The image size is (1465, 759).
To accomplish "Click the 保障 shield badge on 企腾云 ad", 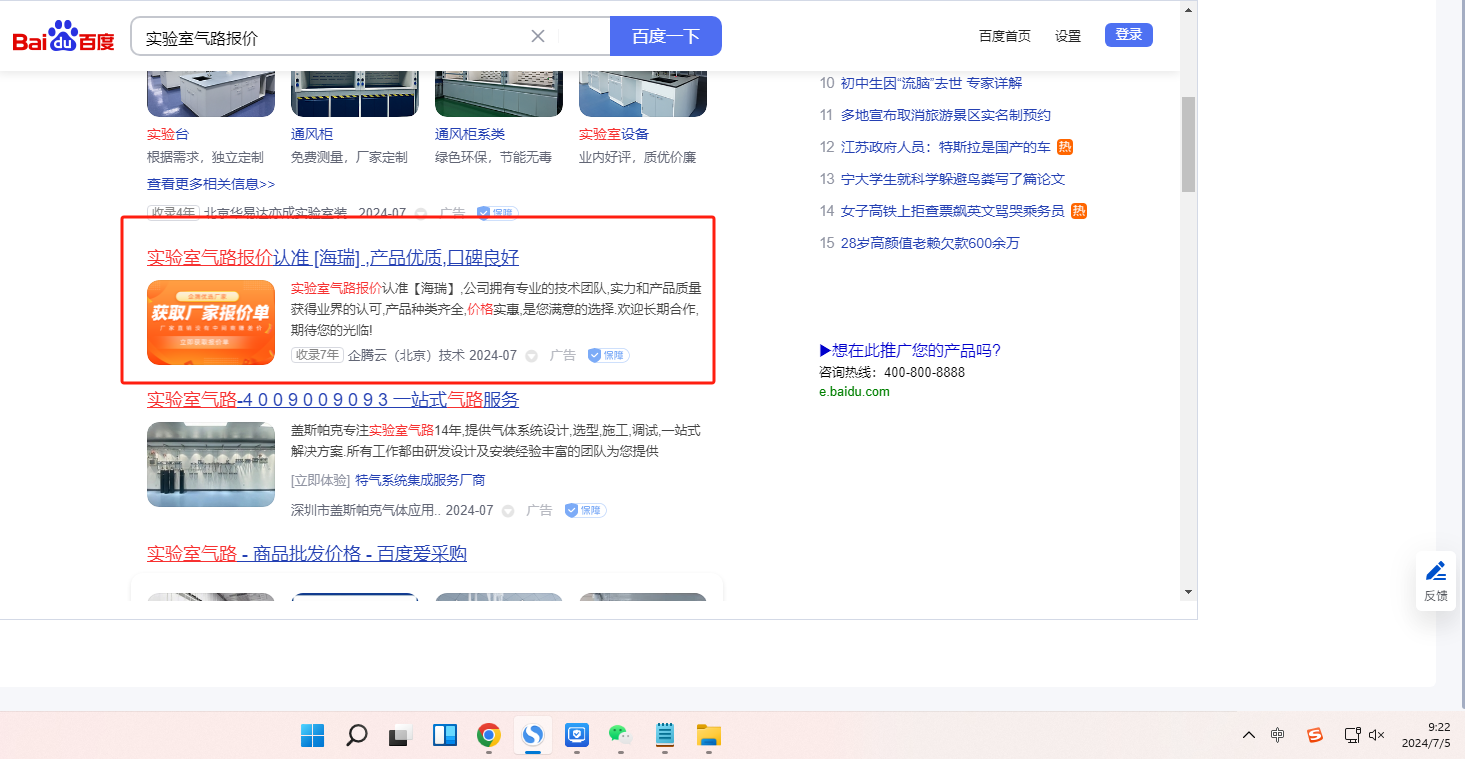I will click(x=608, y=355).
